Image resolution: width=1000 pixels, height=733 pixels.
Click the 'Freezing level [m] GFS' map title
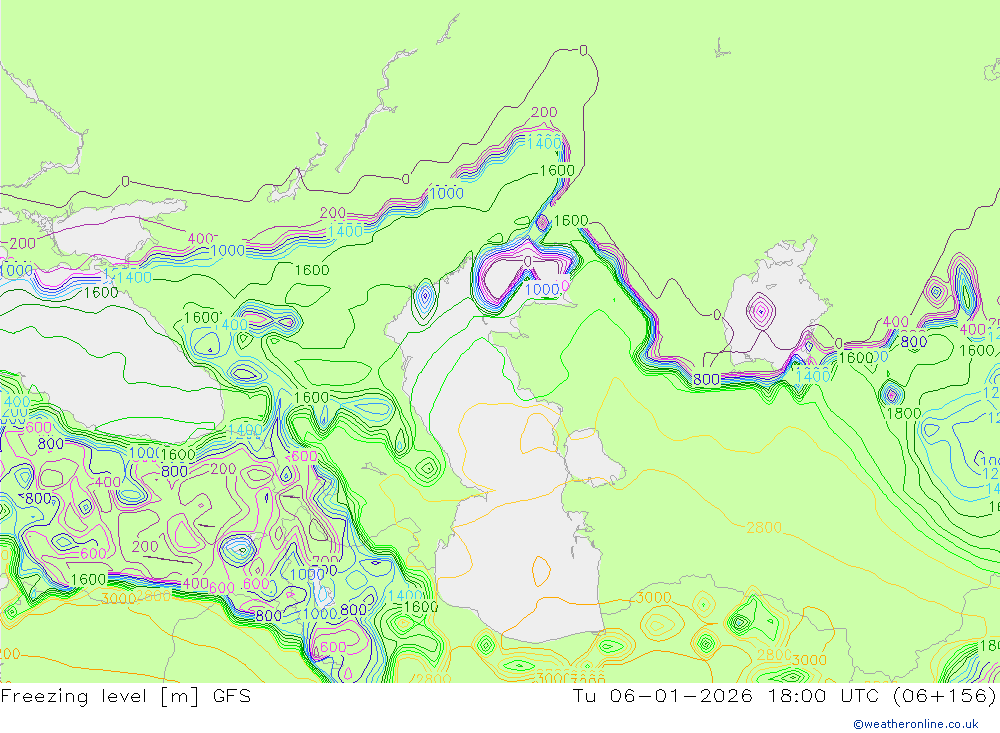[126, 696]
